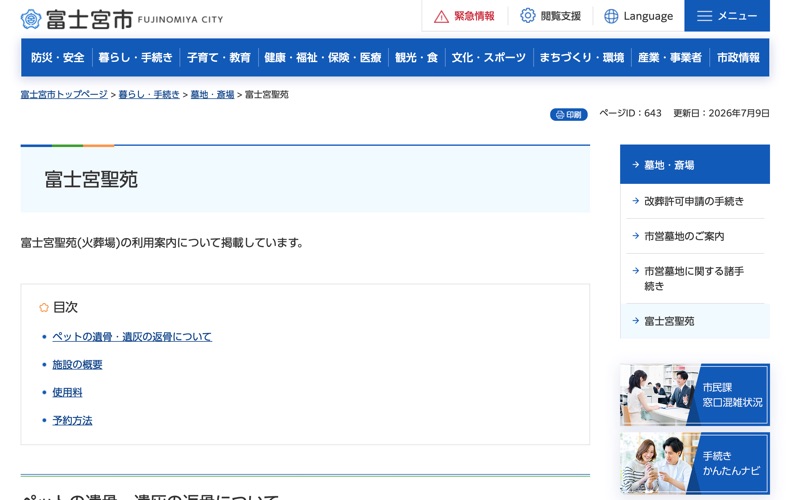Open 手続きかんたんナビ banner

coord(695,463)
